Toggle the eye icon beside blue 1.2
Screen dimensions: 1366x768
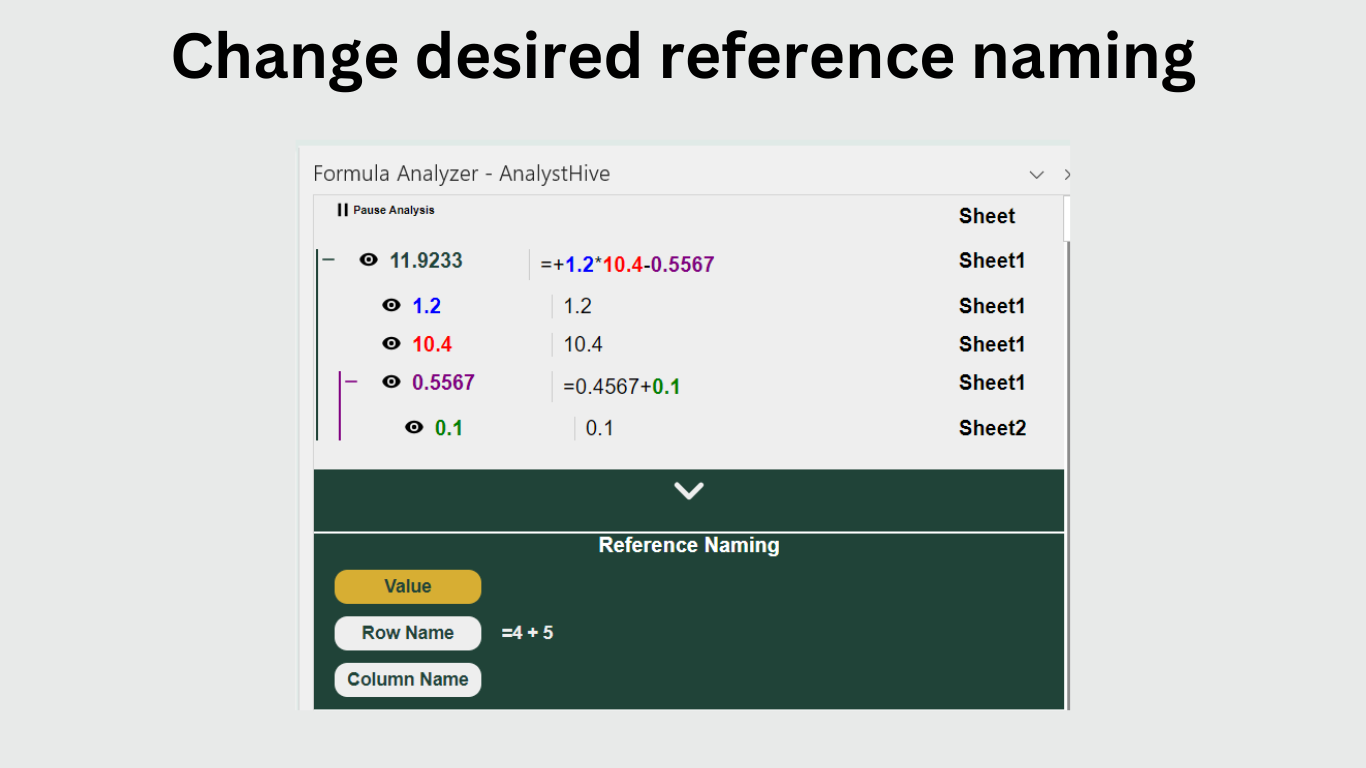pos(391,306)
